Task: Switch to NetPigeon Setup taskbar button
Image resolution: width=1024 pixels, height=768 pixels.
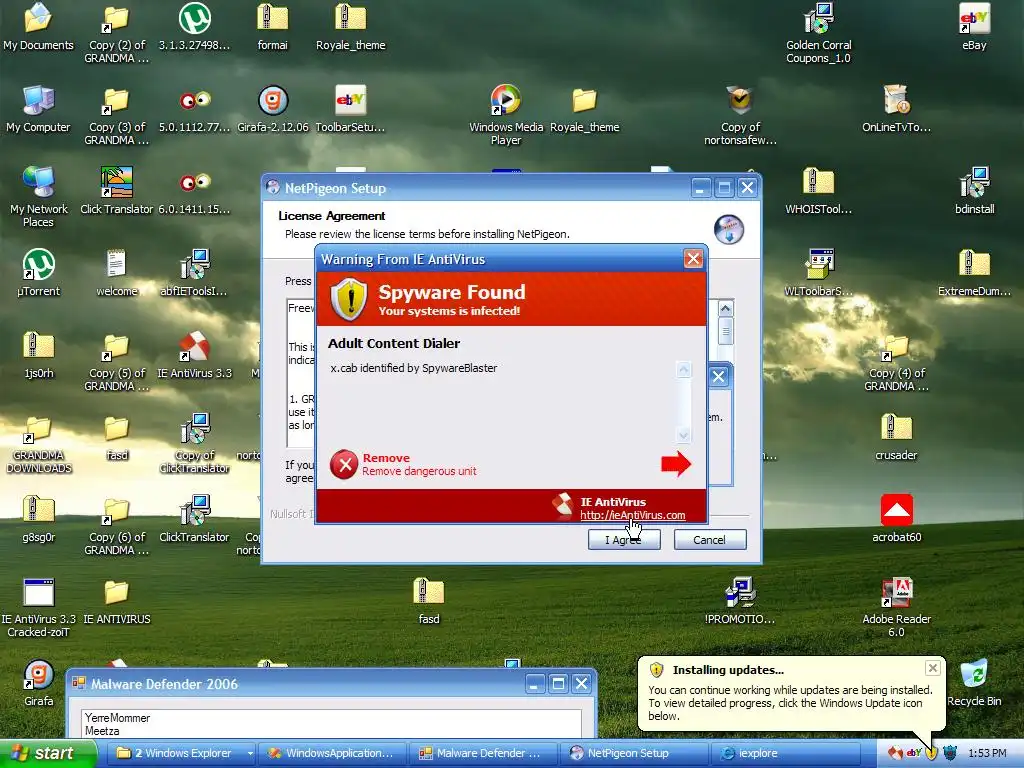Action: [x=633, y=753]
